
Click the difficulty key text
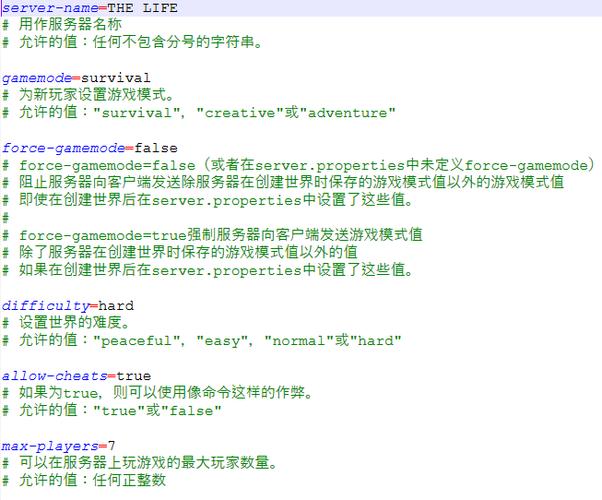coord(46,306)
